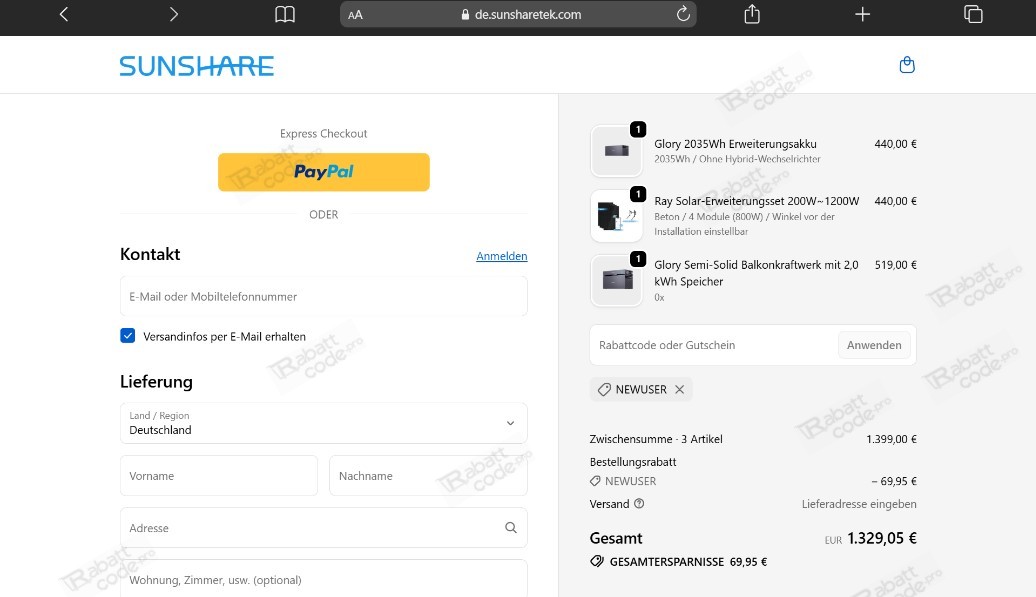Click the Nachname input field
Viewport: 1036px width, 597px height.
(428, 475)
